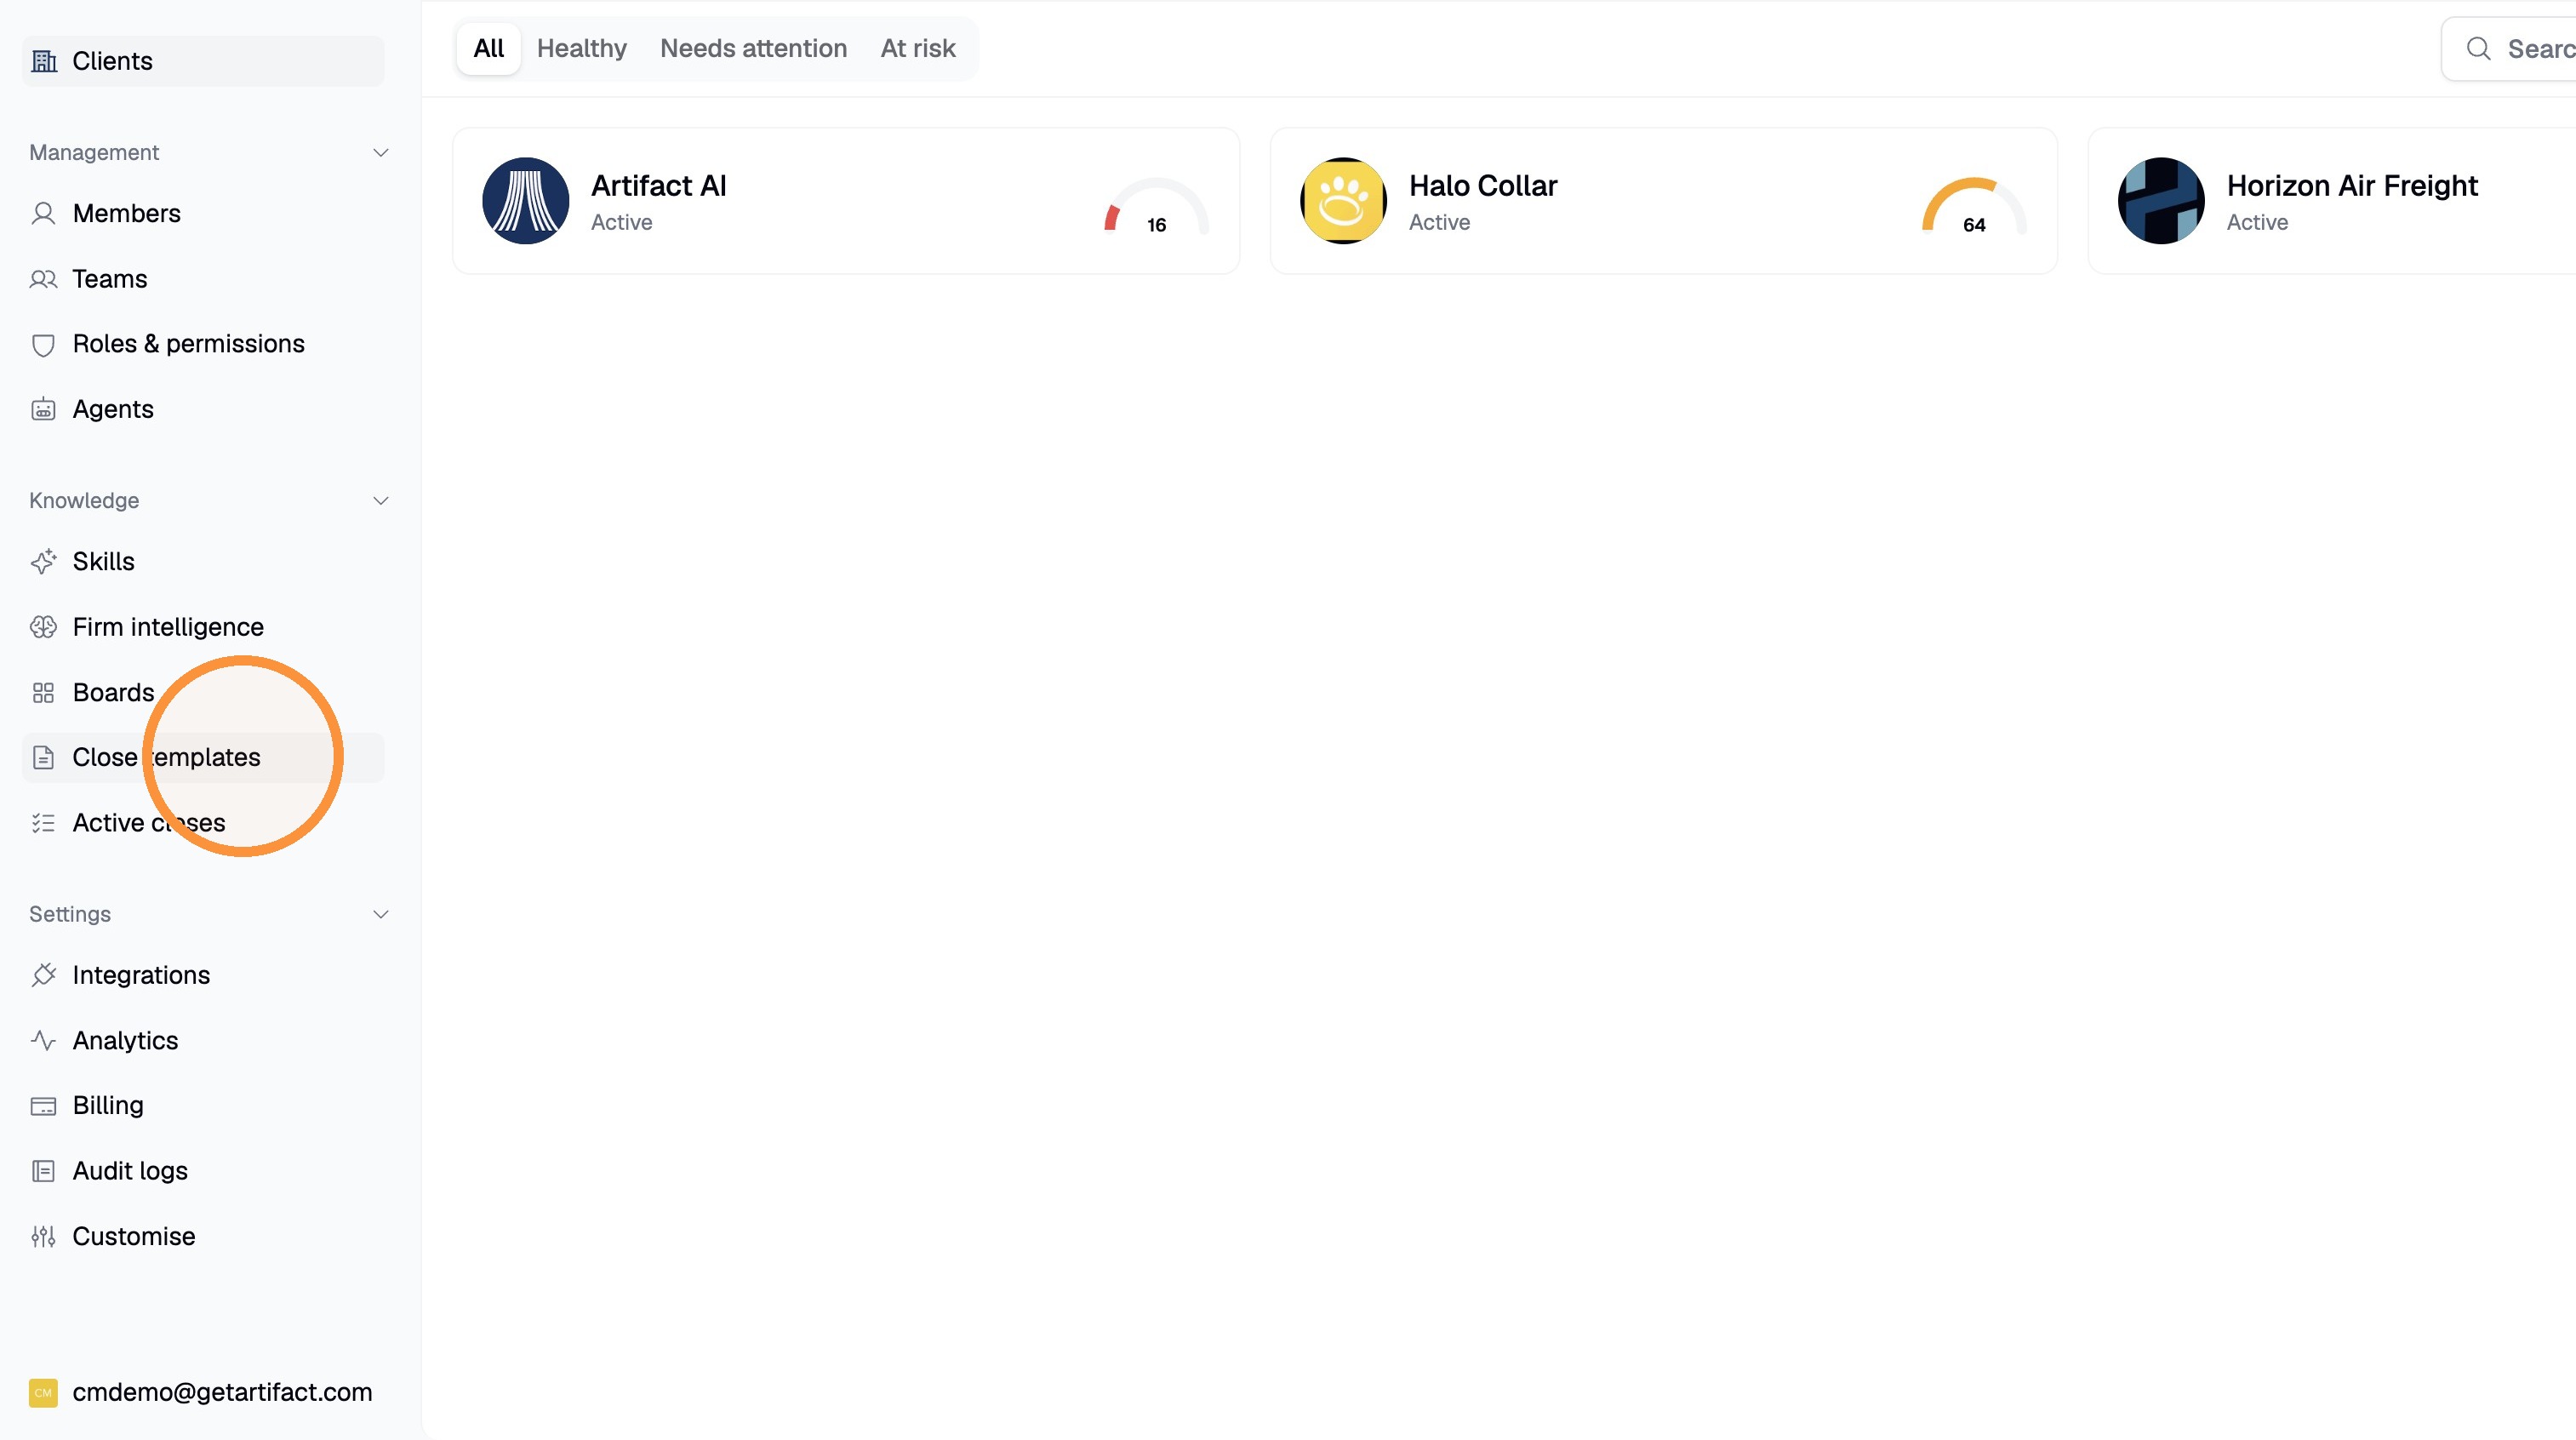This screenshot has width=2576, height=1440.
Task: Open the Artifact AI client name
Action: click(658, 186)
